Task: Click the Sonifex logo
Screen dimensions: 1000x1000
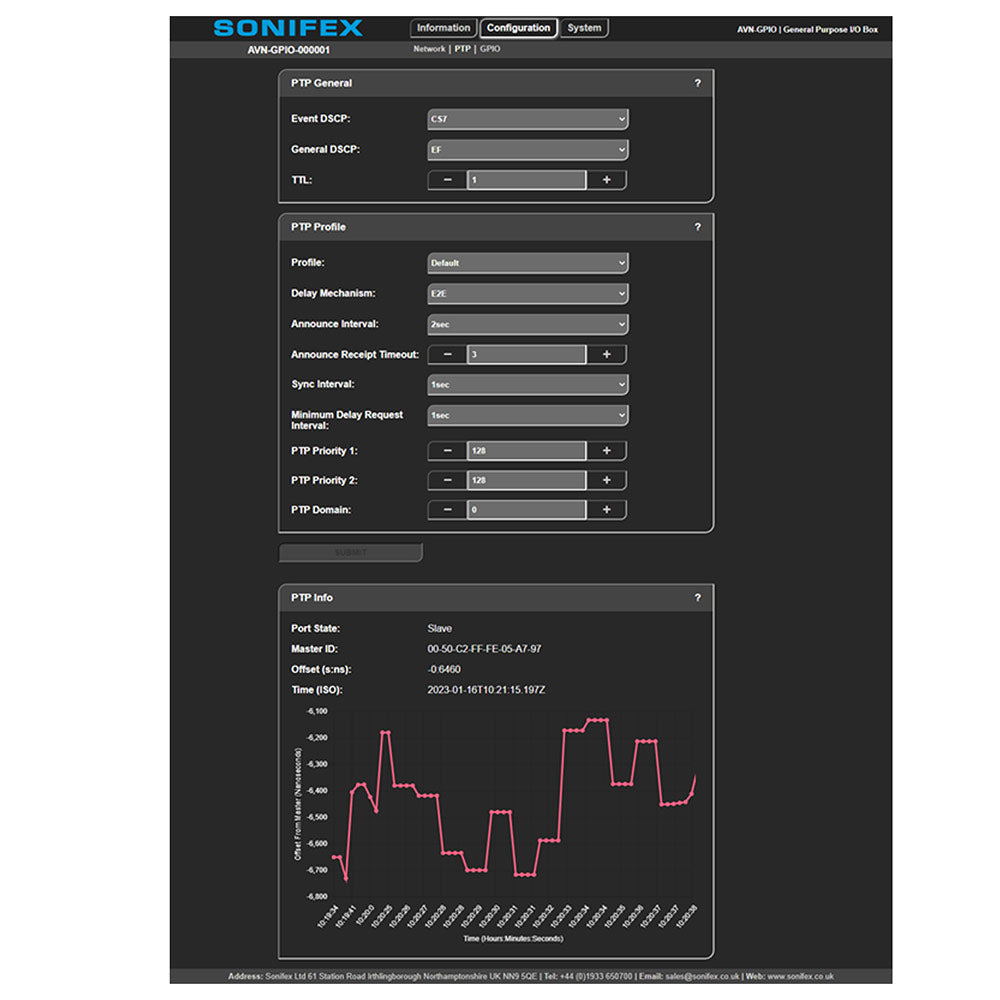Action: click(288, 28)
